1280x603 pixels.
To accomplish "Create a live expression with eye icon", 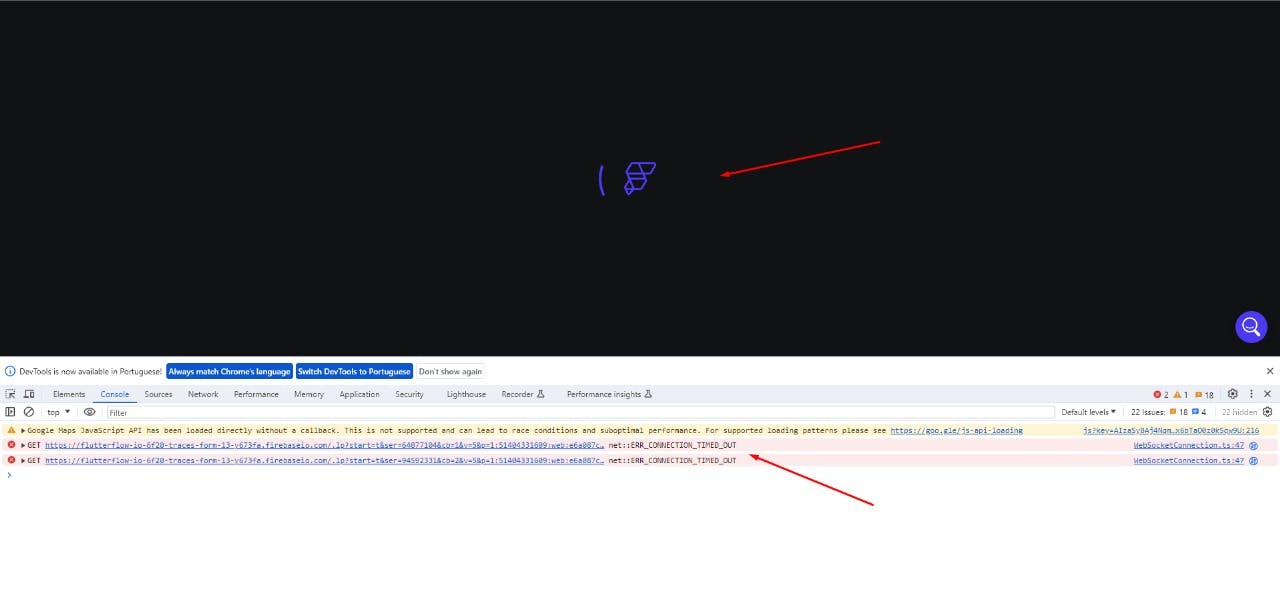I will point(89,412).
